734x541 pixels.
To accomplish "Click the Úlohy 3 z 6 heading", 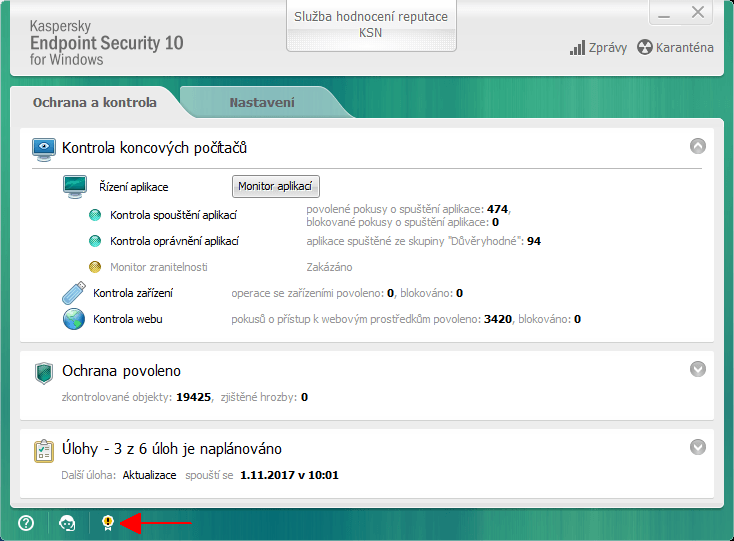I will tap(172, 449).
